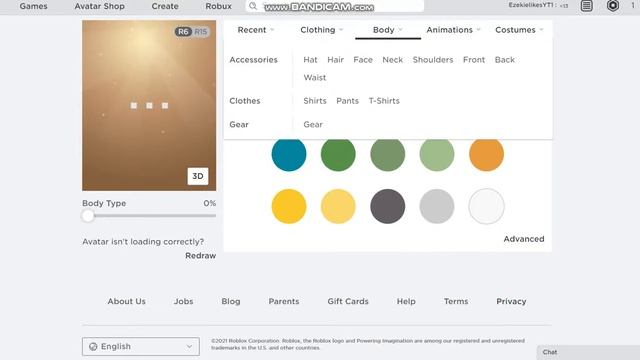Pick the light gray skin color

point(437,206)
